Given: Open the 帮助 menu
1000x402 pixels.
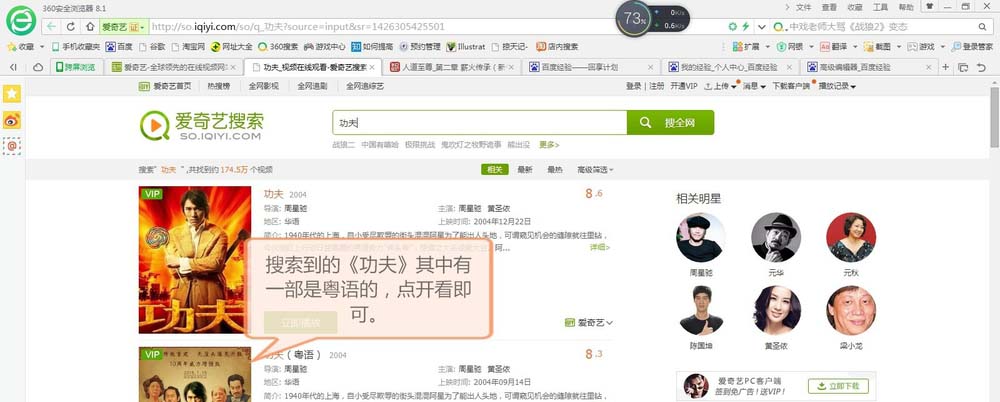Looking at the screenshot, I should tap(906, 7).
